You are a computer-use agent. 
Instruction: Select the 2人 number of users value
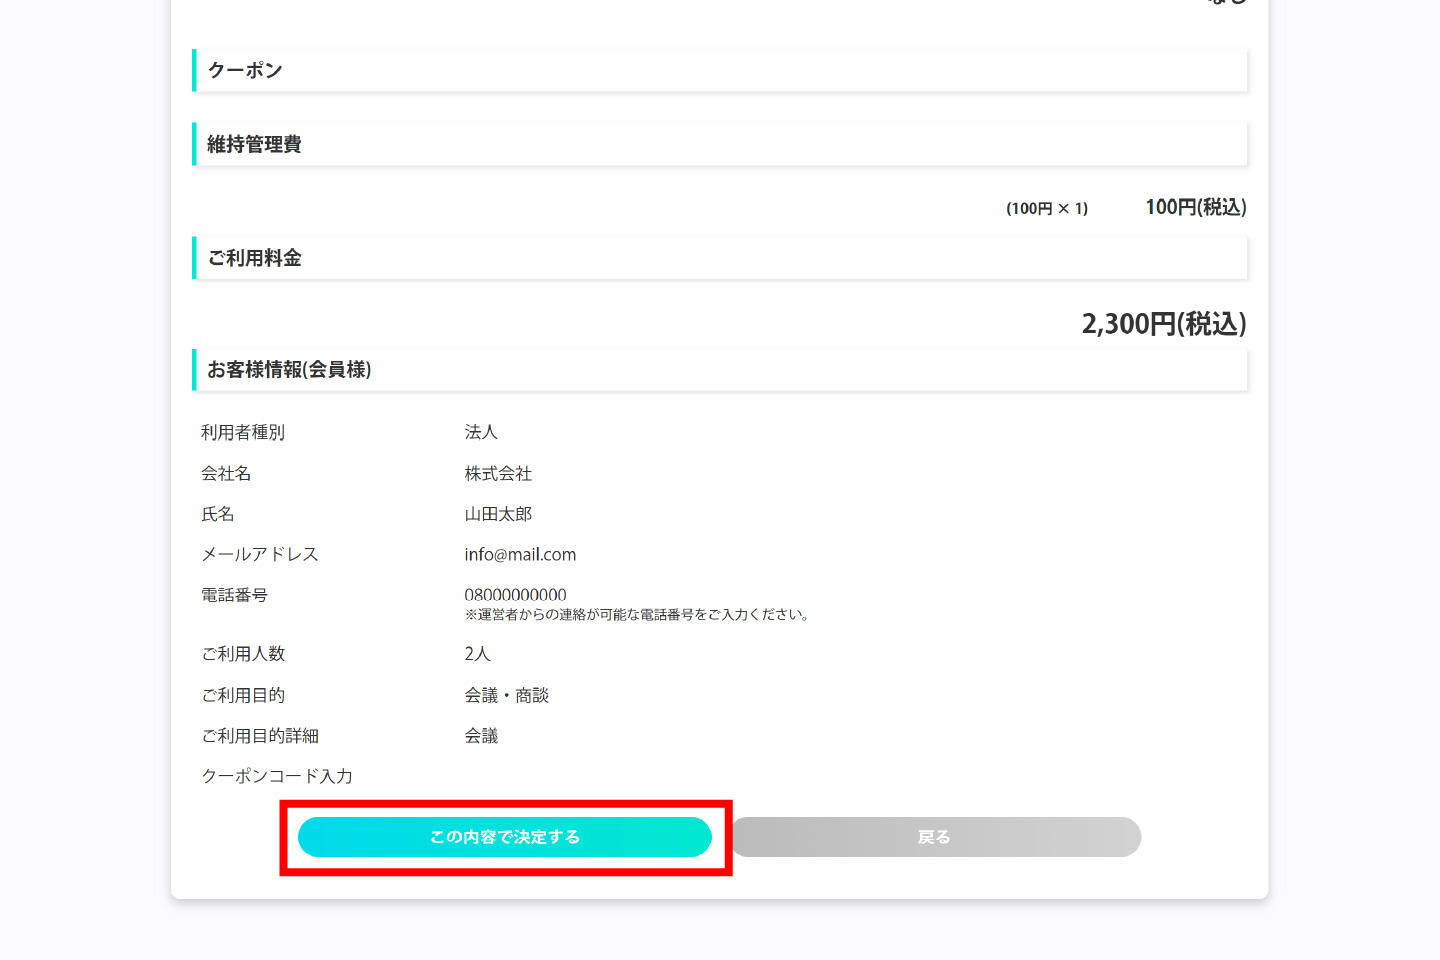(477, 654)
